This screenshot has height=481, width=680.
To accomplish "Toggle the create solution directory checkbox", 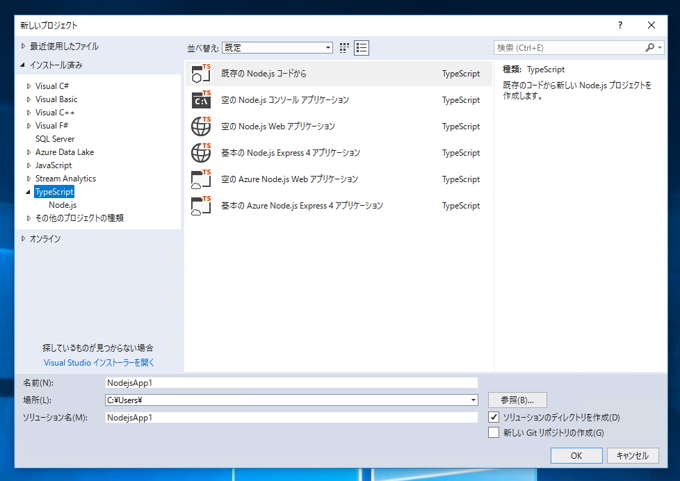I will pos(494,417).
